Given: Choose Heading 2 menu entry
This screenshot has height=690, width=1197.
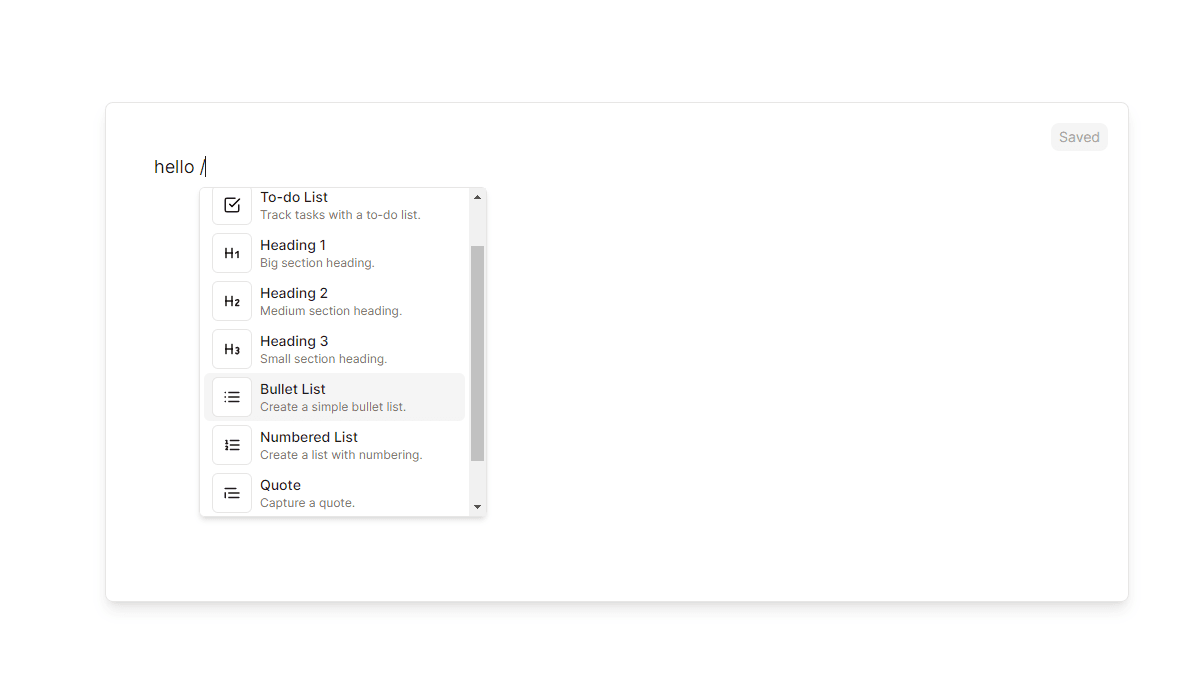Looking at the screenshot, I should click(334, 301).
